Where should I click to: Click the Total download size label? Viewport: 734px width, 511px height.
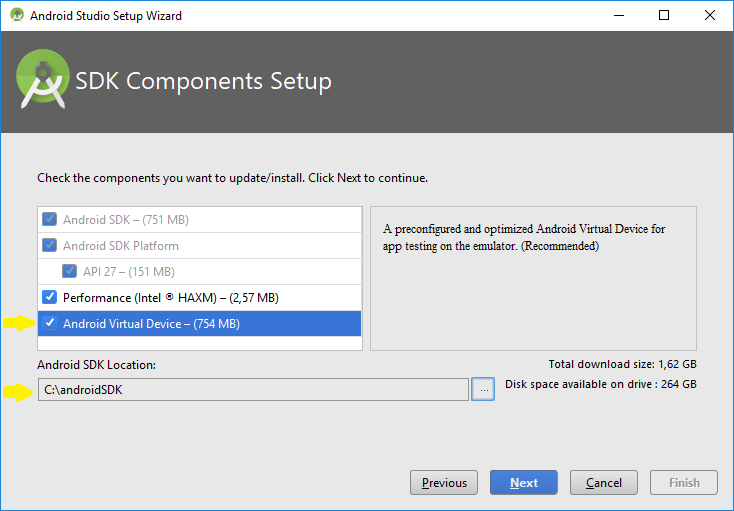623,364
